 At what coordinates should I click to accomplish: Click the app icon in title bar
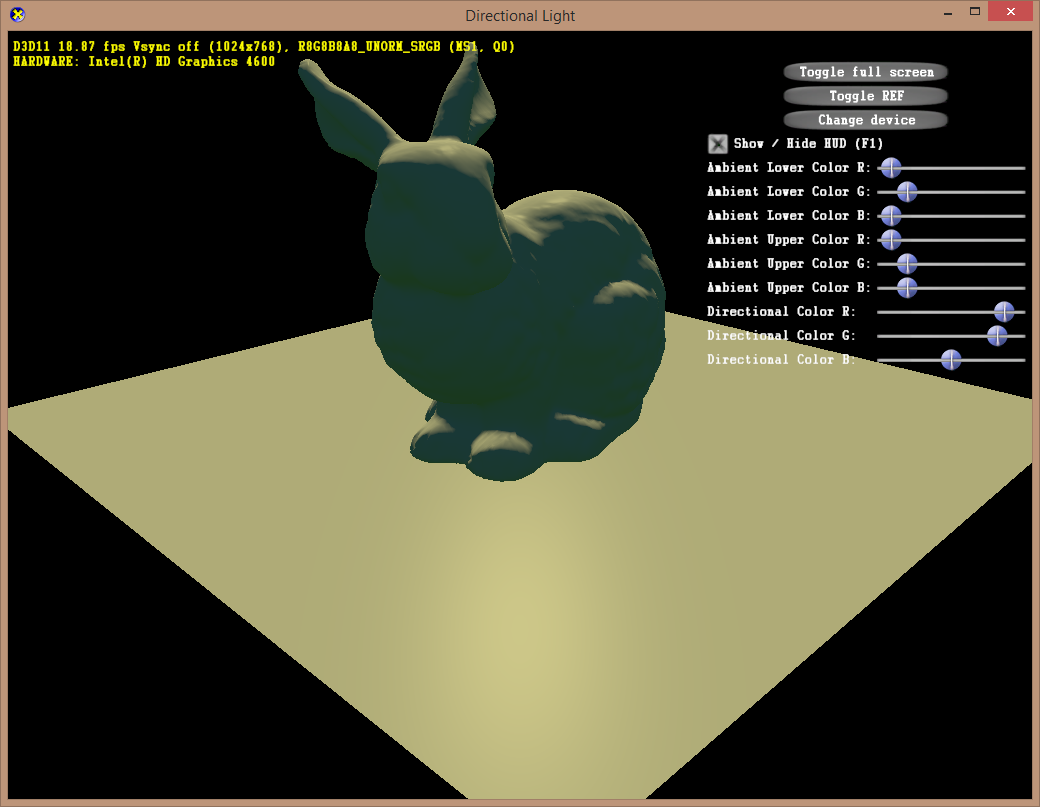(x=17, y=14)
